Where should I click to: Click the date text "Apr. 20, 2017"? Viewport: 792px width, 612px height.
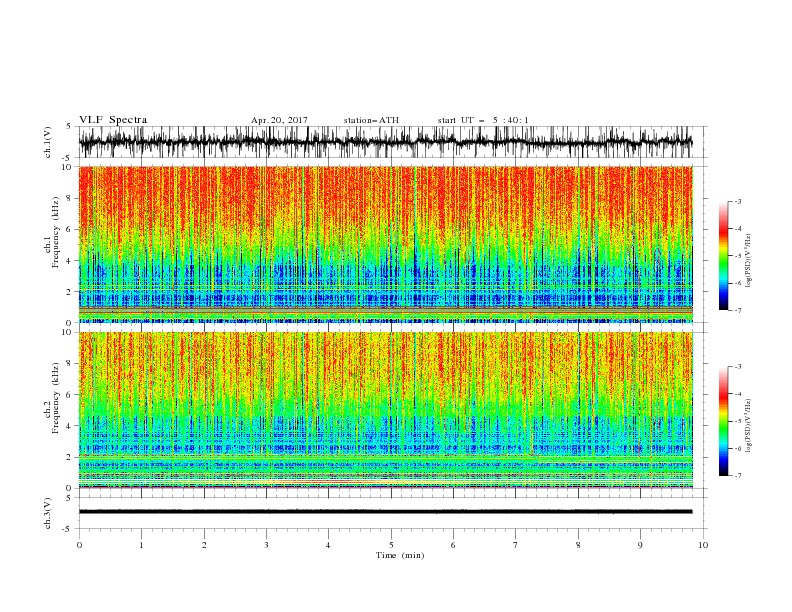(279, 120)
